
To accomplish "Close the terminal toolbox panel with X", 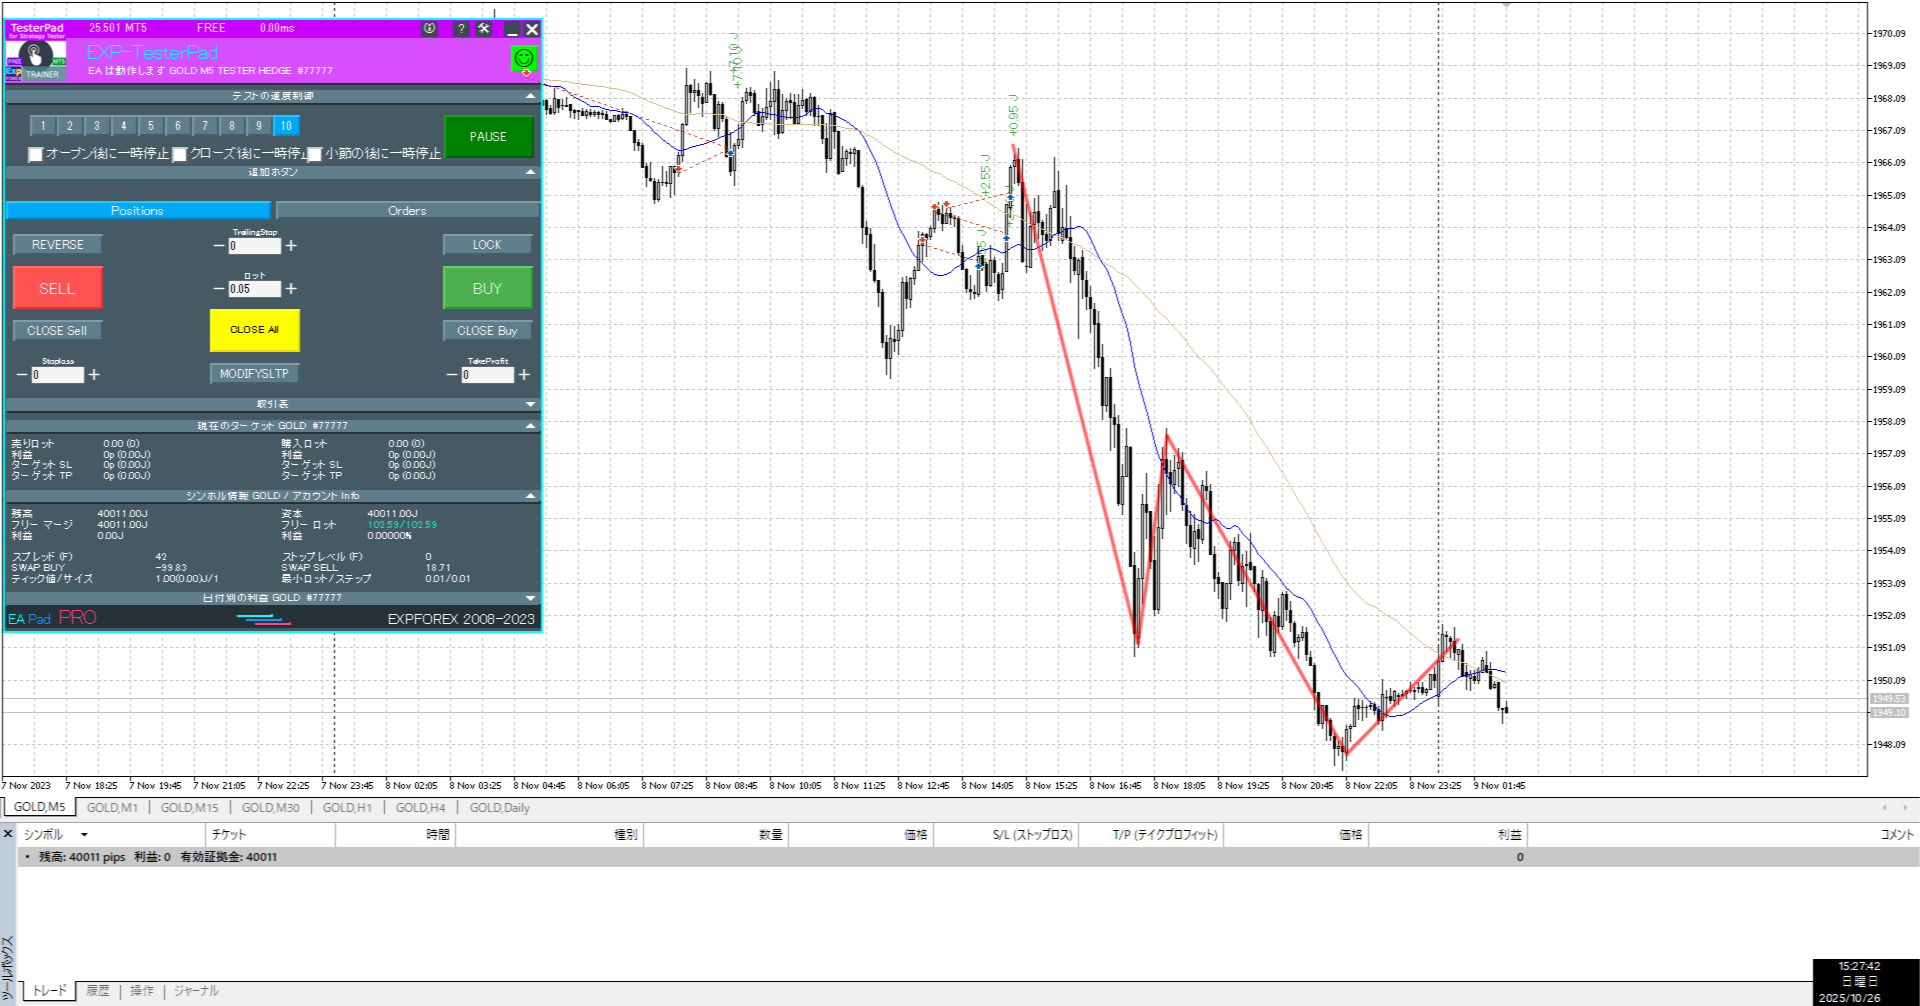I will (x=8, y=834).
